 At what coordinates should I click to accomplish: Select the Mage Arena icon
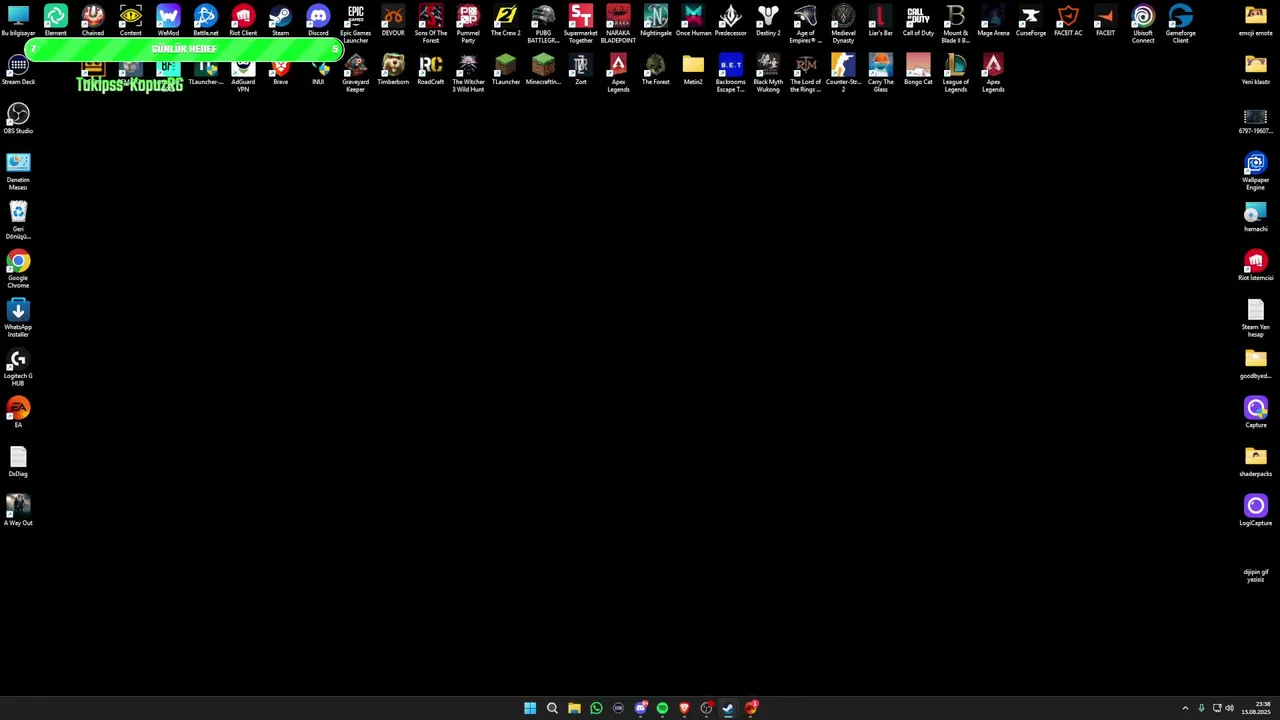993,21
